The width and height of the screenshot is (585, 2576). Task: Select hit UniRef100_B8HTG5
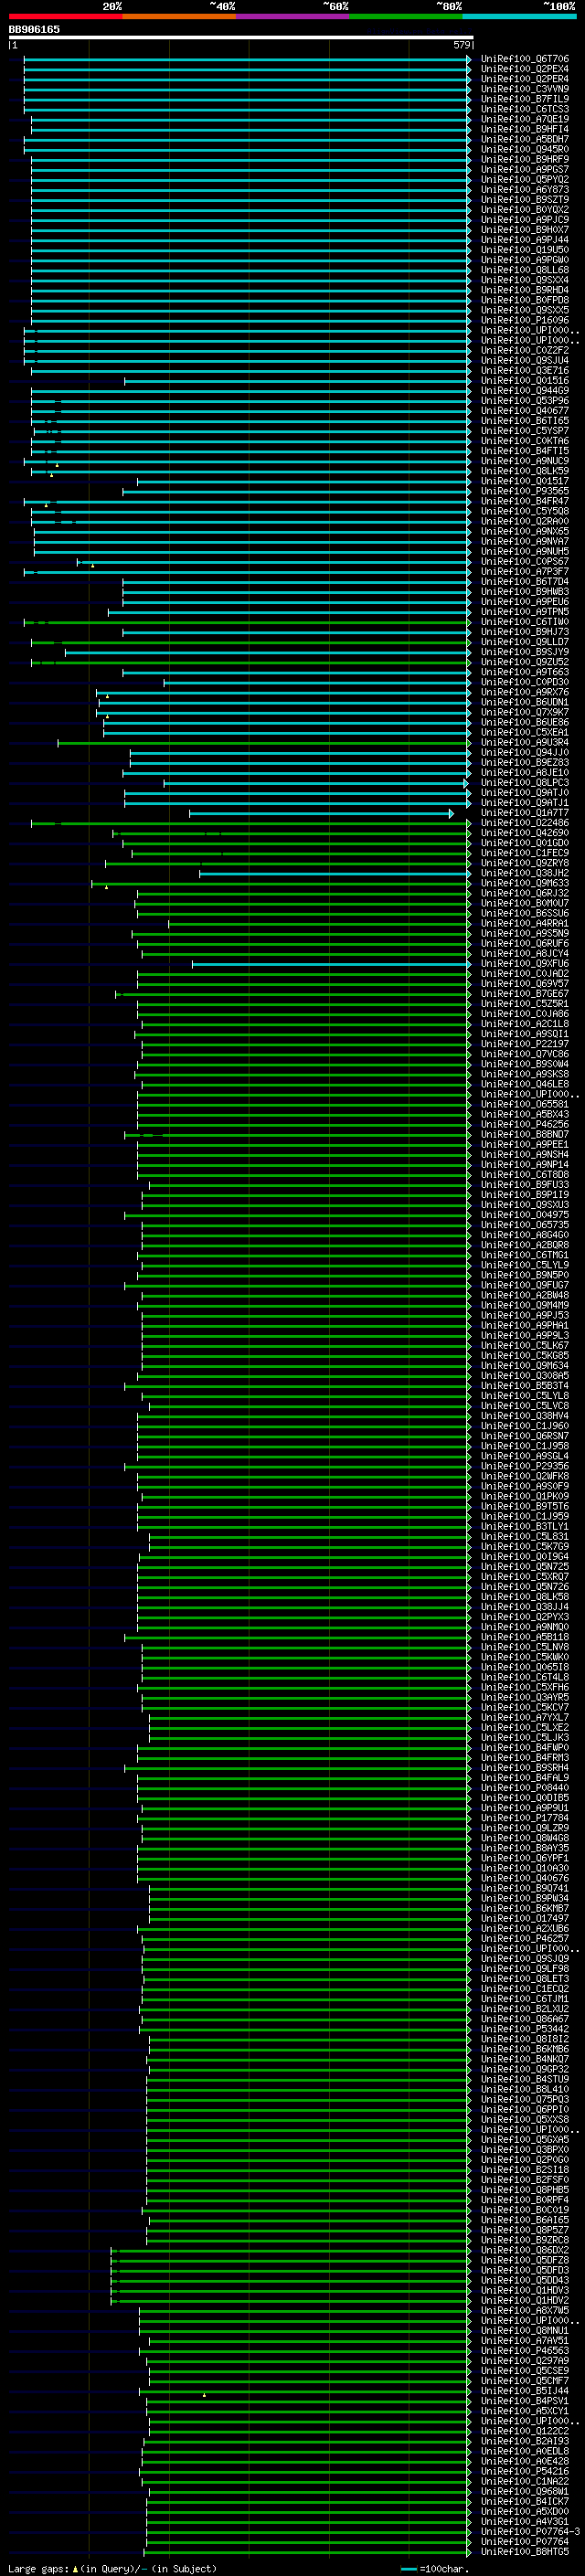(x=524, y=2552)
